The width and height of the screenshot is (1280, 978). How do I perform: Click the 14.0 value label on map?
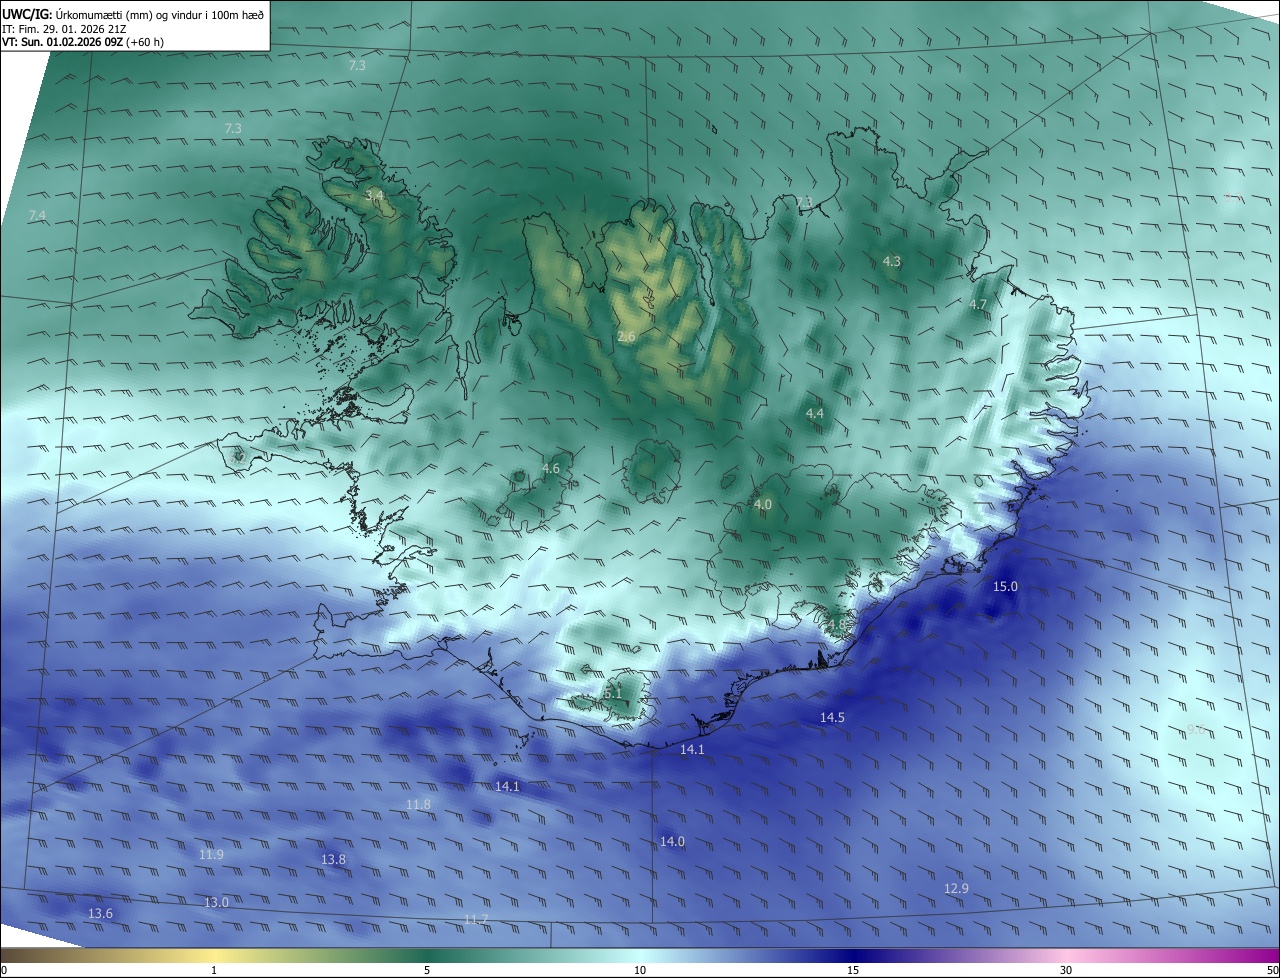(672, 841)
